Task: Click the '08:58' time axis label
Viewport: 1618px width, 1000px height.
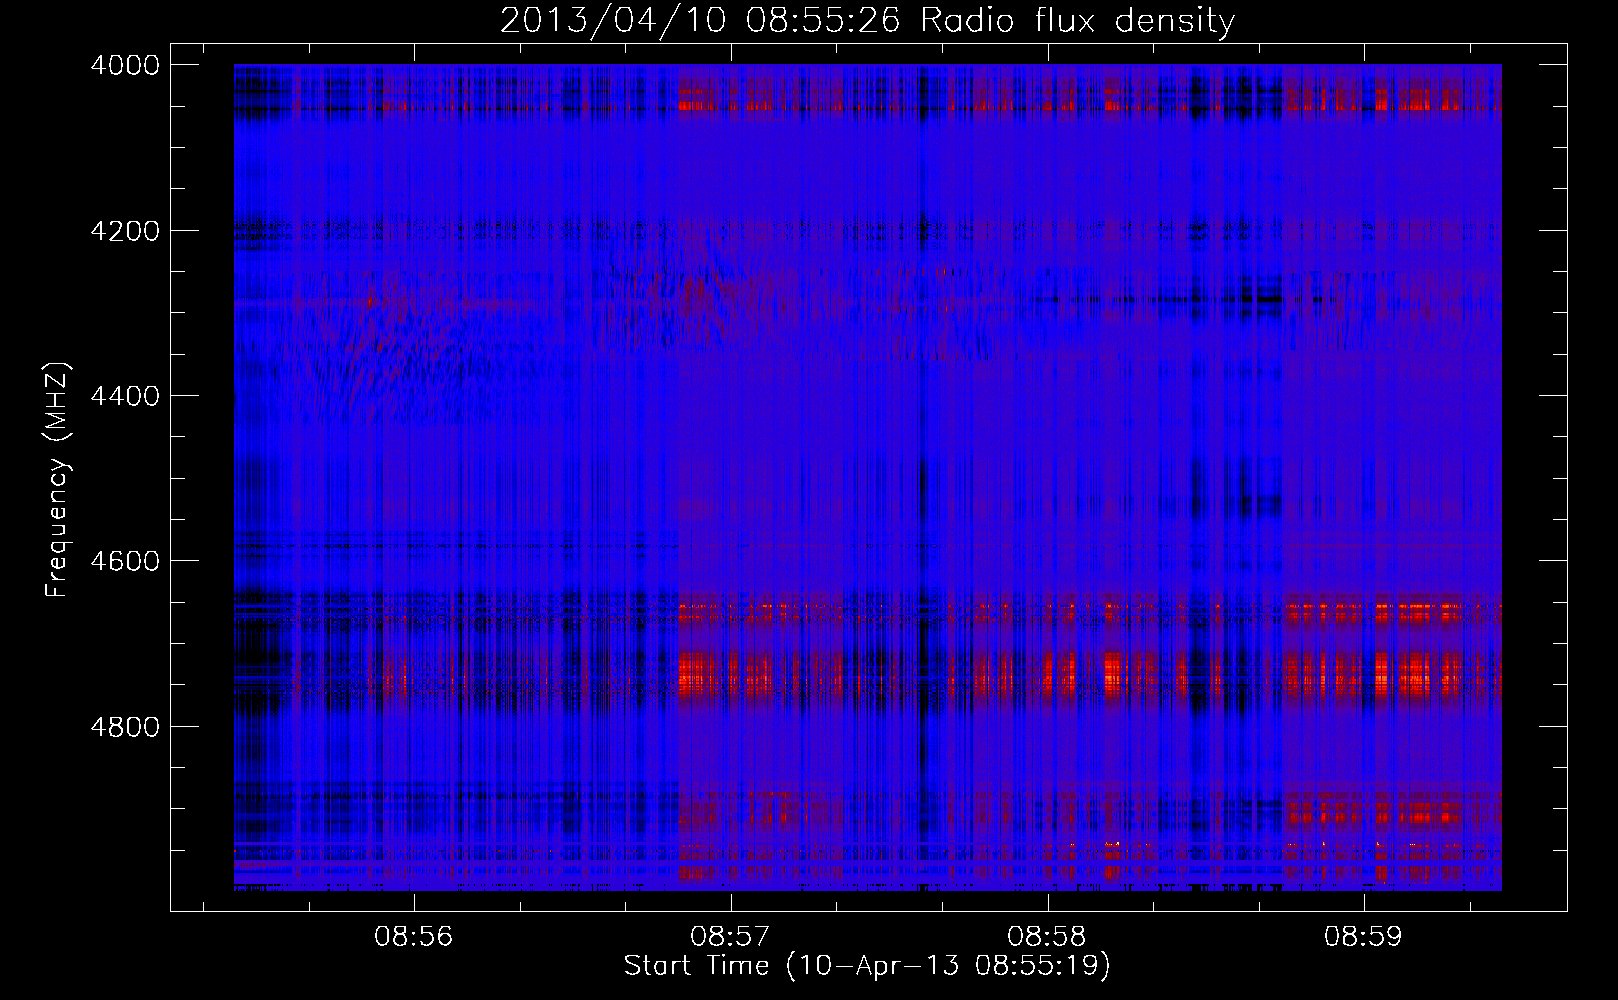Action: point(1047,937)
